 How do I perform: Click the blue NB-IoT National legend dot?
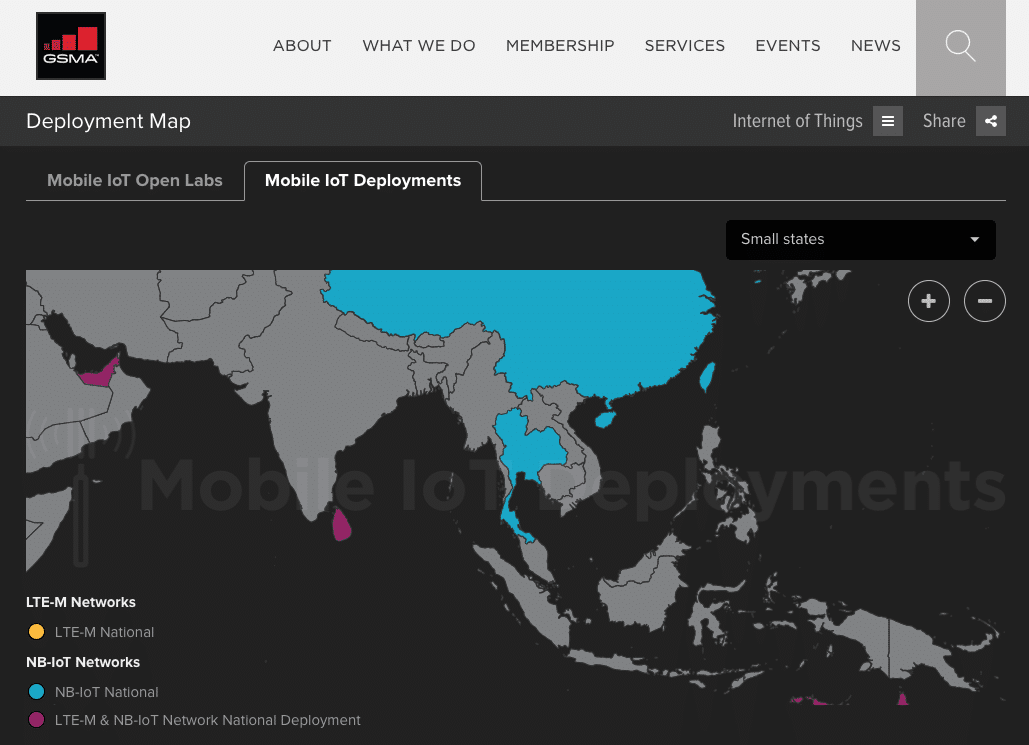click(x=37, y=691)
